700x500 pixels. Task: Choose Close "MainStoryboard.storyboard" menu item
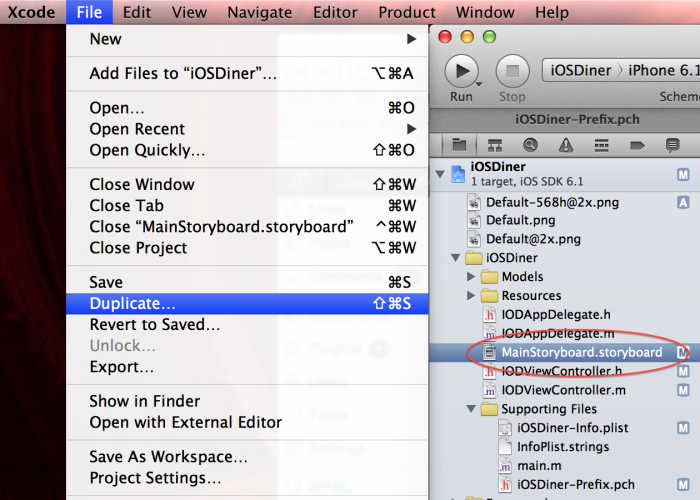(247, 227)
